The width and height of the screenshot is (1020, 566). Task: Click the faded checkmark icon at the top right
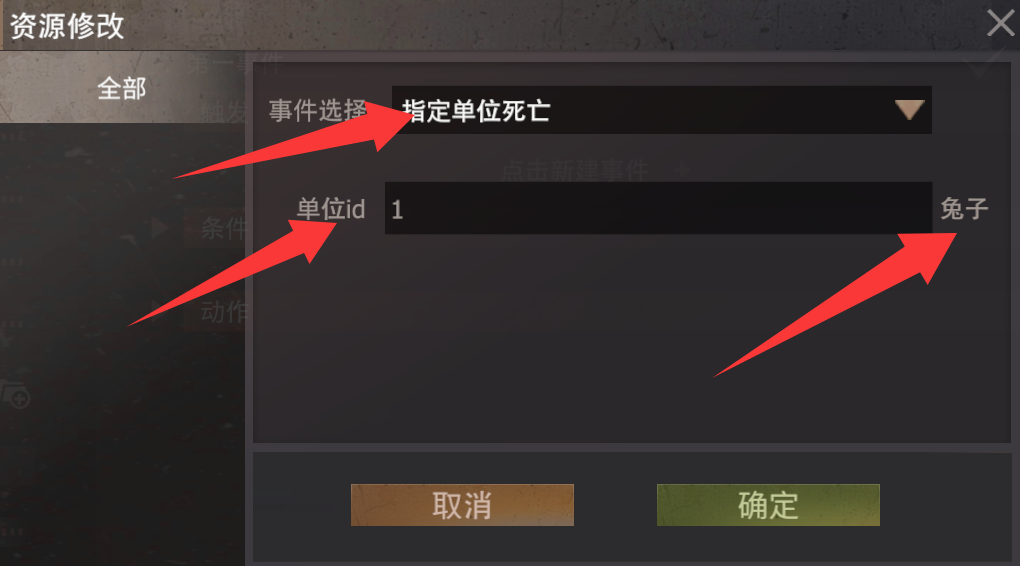click(981, 64)
